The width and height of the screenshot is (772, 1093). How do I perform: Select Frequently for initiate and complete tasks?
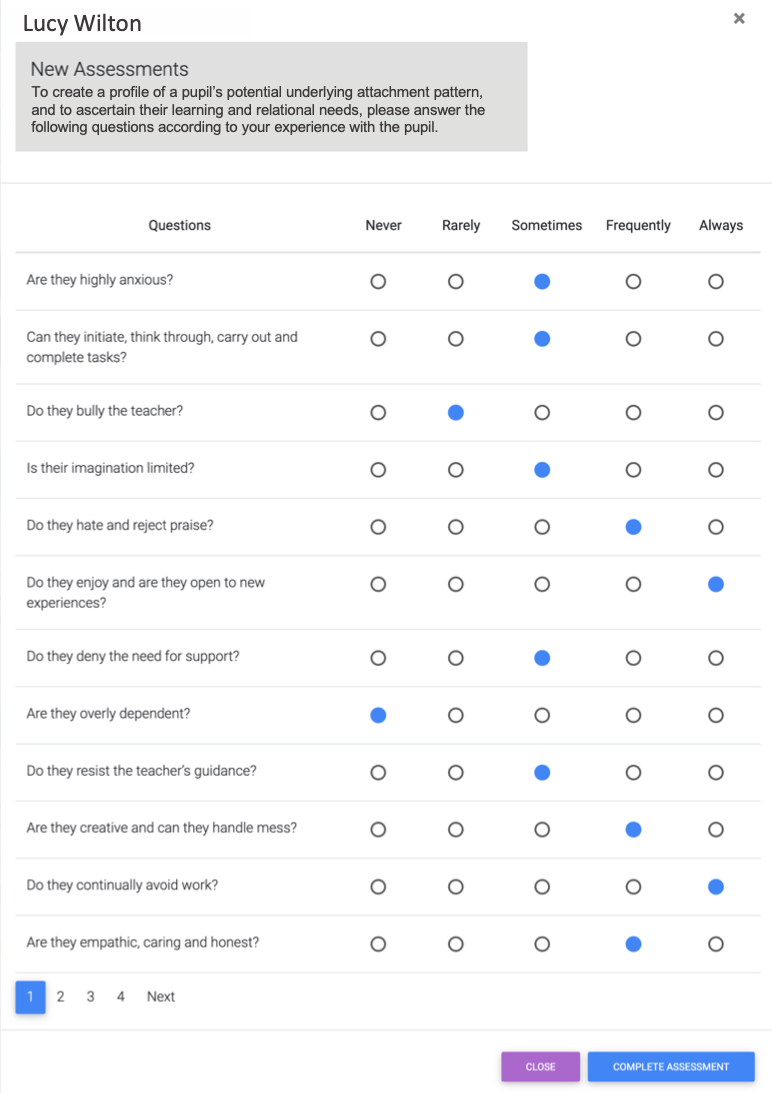tap(633, 339)
